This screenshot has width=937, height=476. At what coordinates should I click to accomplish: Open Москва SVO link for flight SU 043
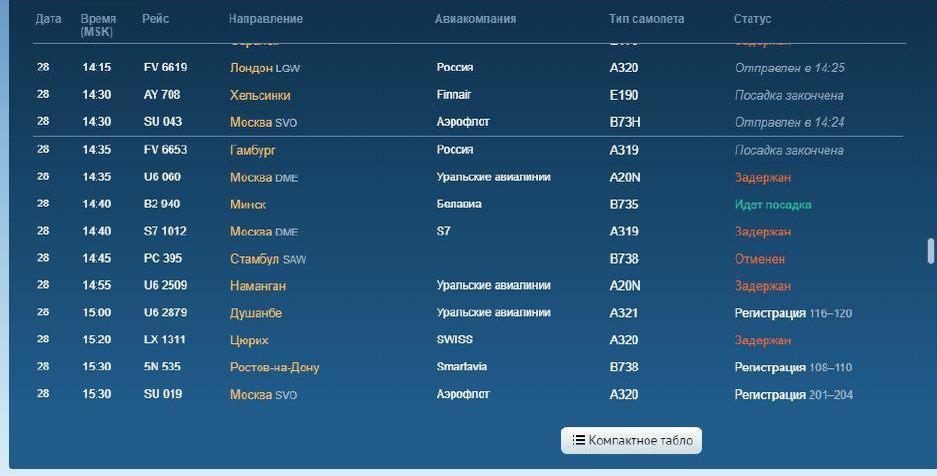point(263,122)
